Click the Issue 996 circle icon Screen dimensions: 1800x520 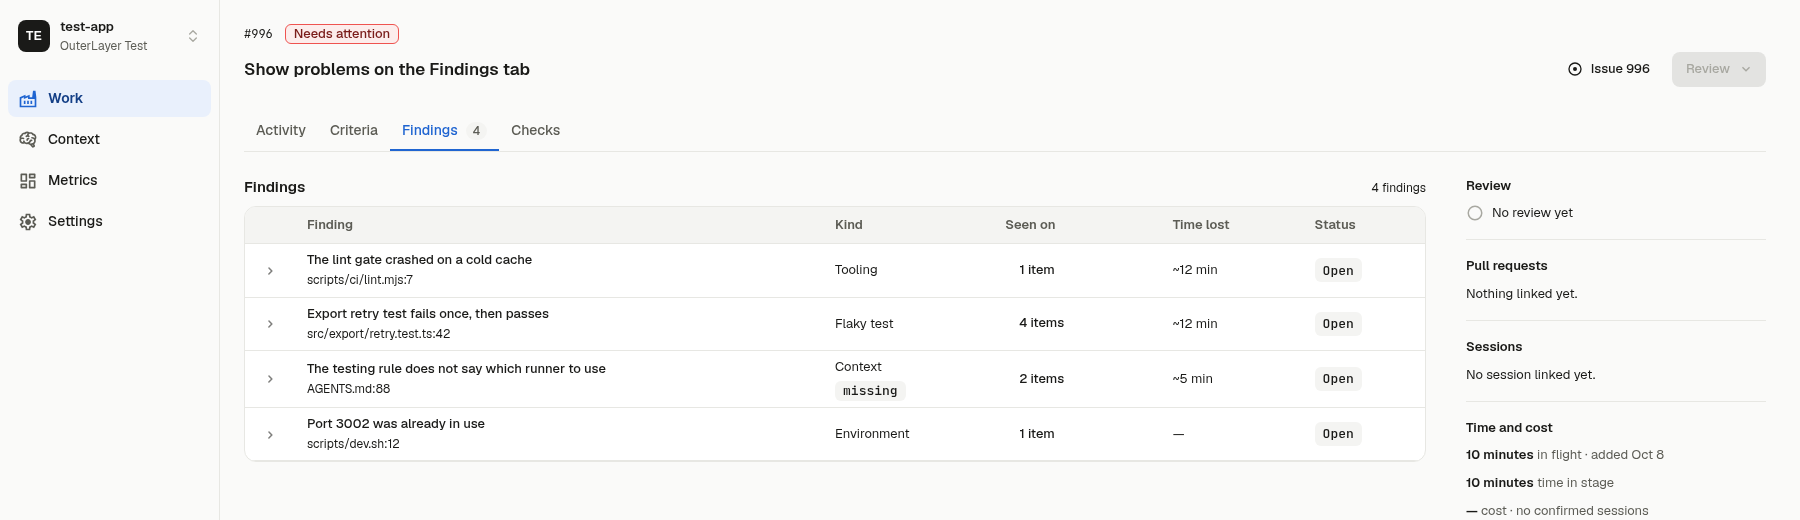pos(1575,69)
